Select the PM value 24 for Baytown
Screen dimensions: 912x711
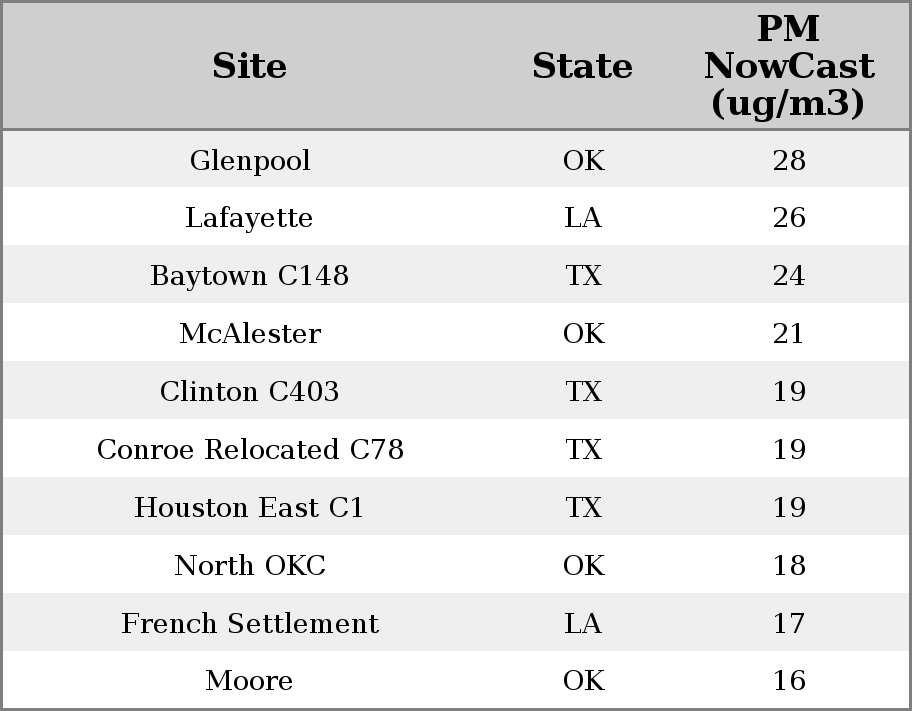click(x=789, y=276)
